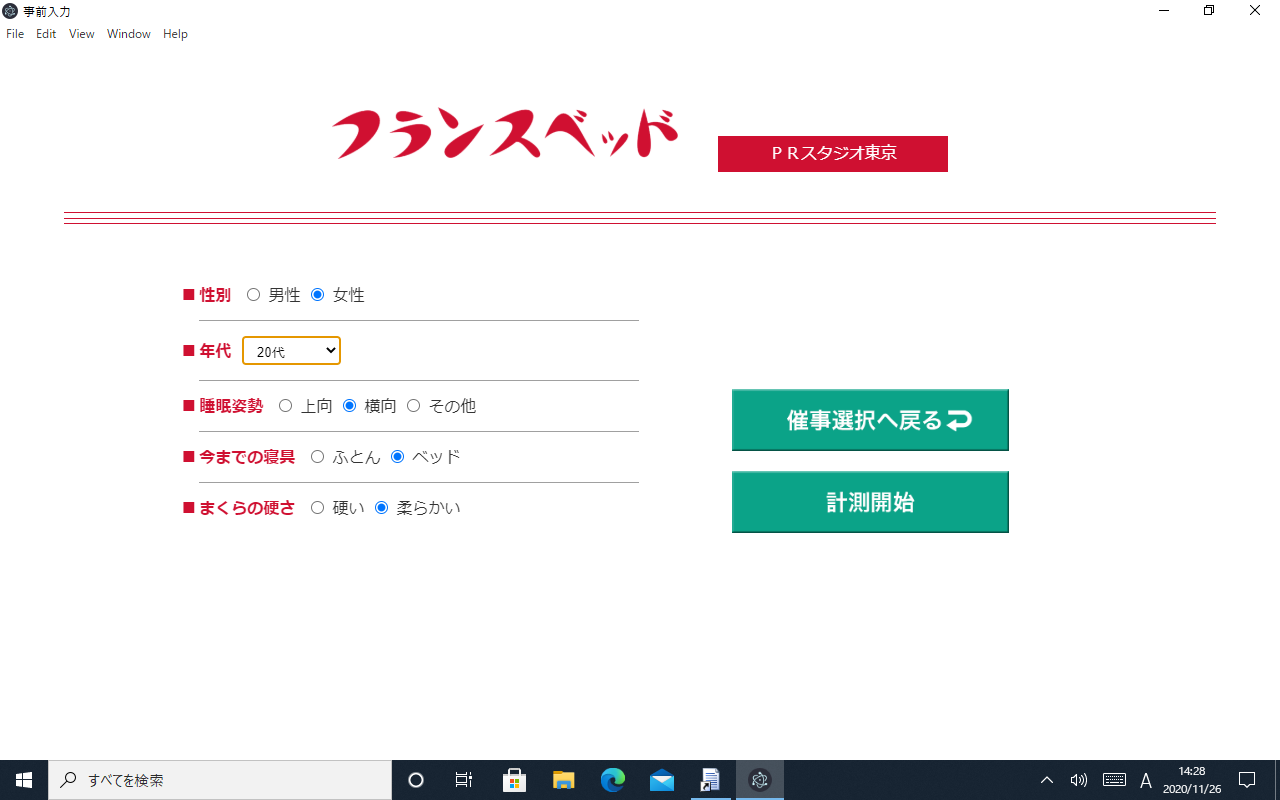Open the touch keyboard icon

[1114, 780]
